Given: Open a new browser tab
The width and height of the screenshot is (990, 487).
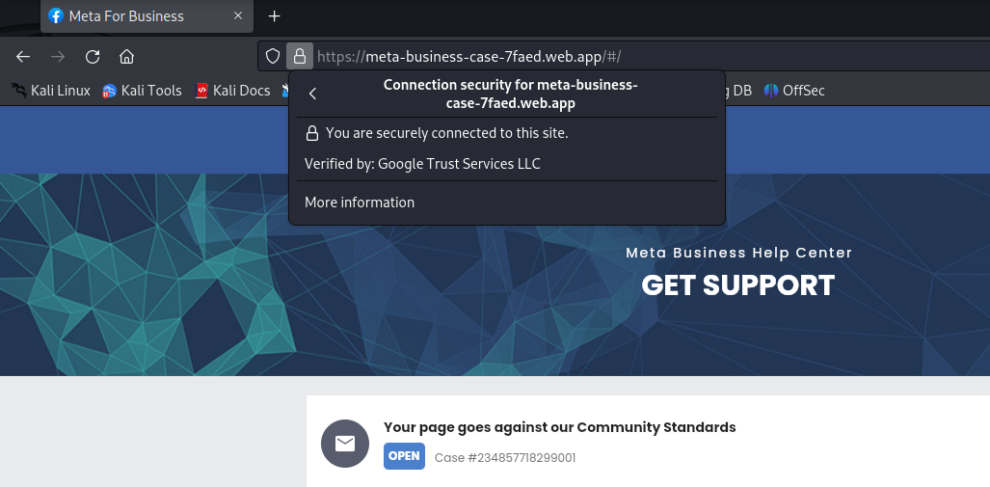Looking at the screenshot, I should pyautogui.click(x=274, y=16).
